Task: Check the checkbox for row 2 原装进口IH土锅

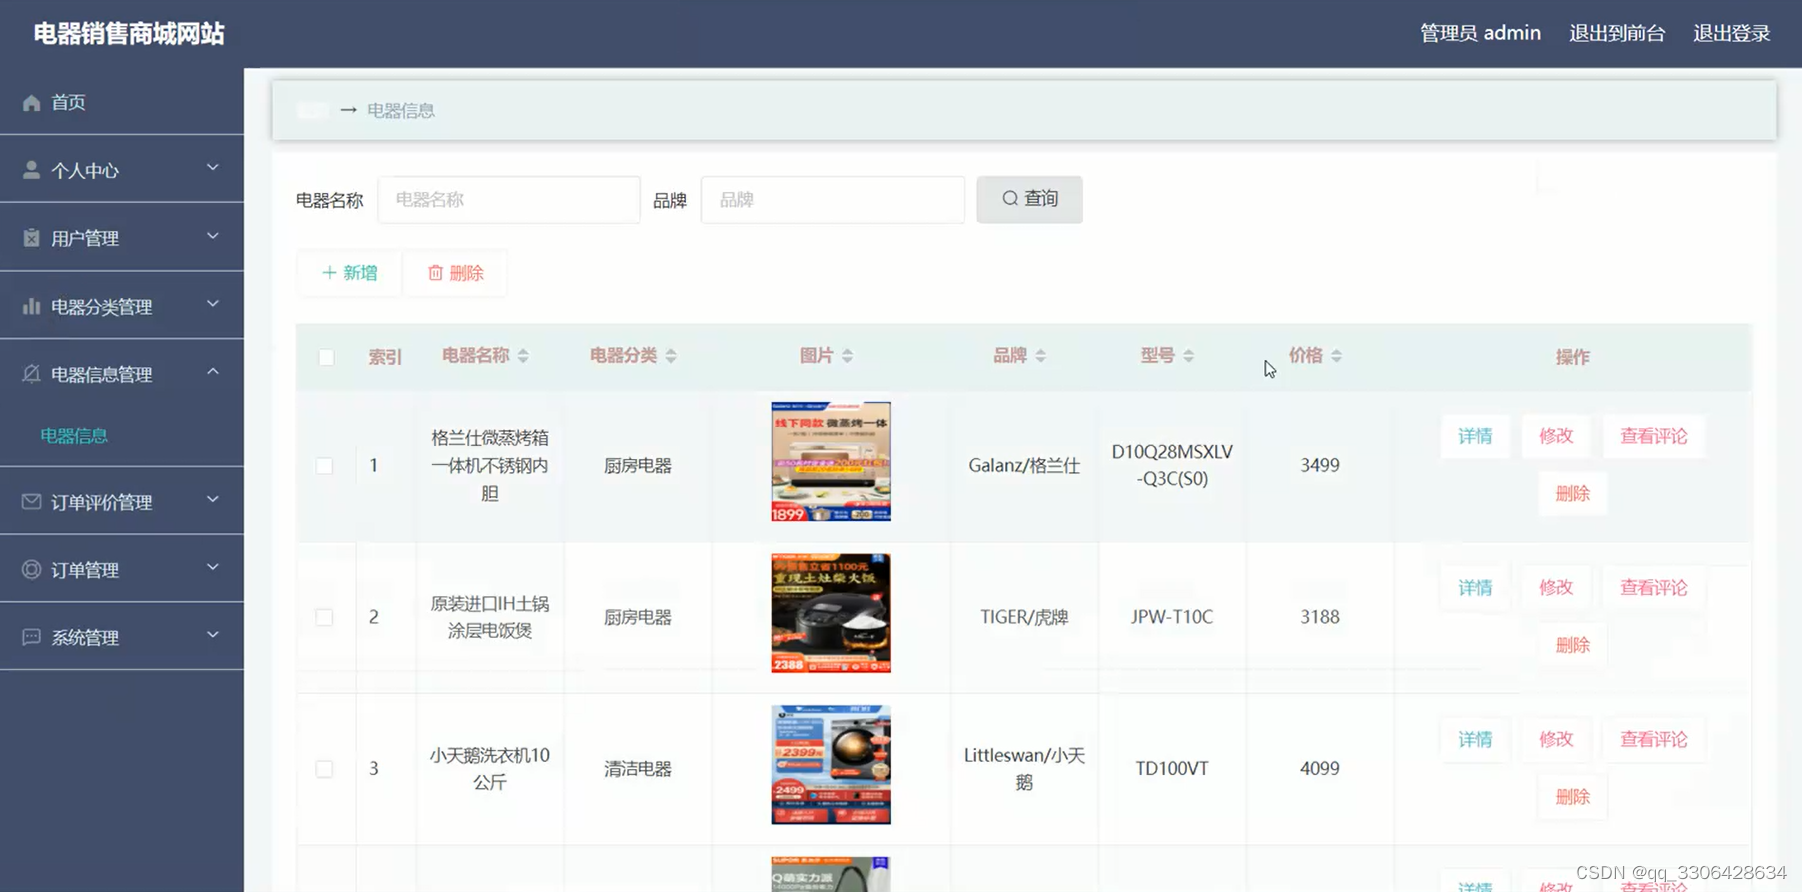Action: point(324,617)
